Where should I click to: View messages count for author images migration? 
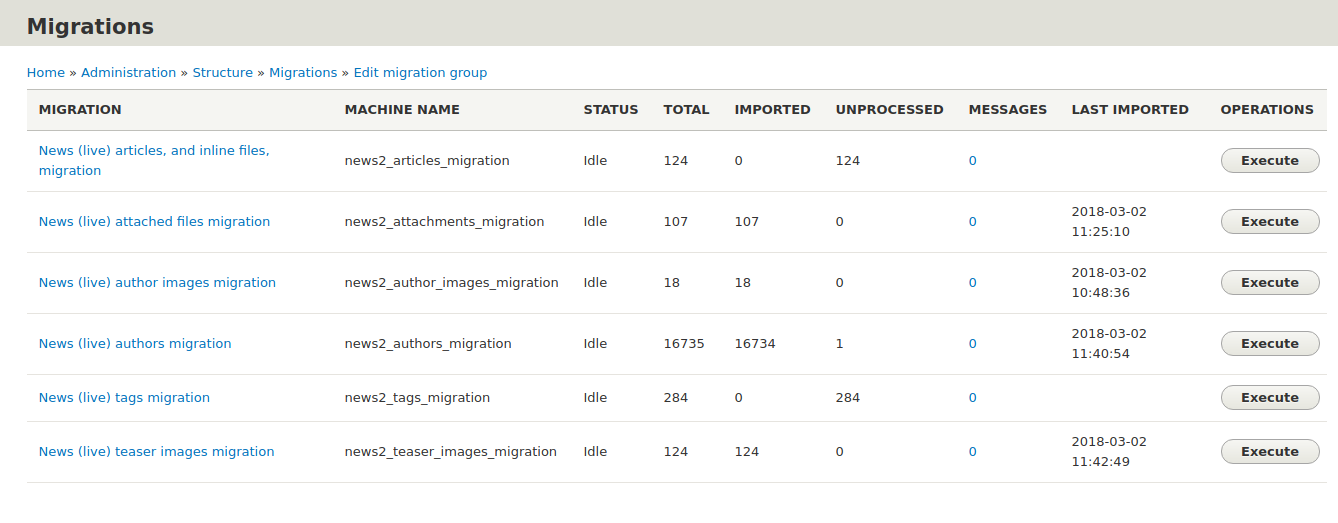[972, 283]
